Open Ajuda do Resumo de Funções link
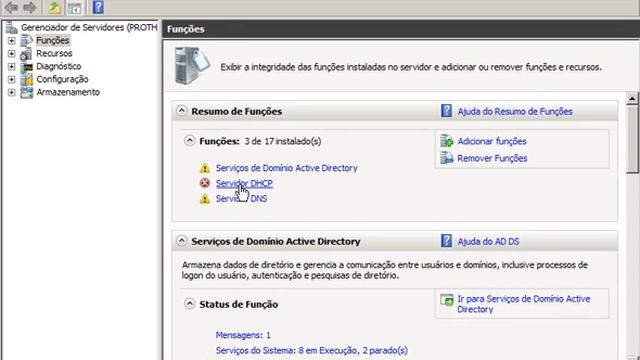Viewport: 640px width, 360px height. (515, 111)
